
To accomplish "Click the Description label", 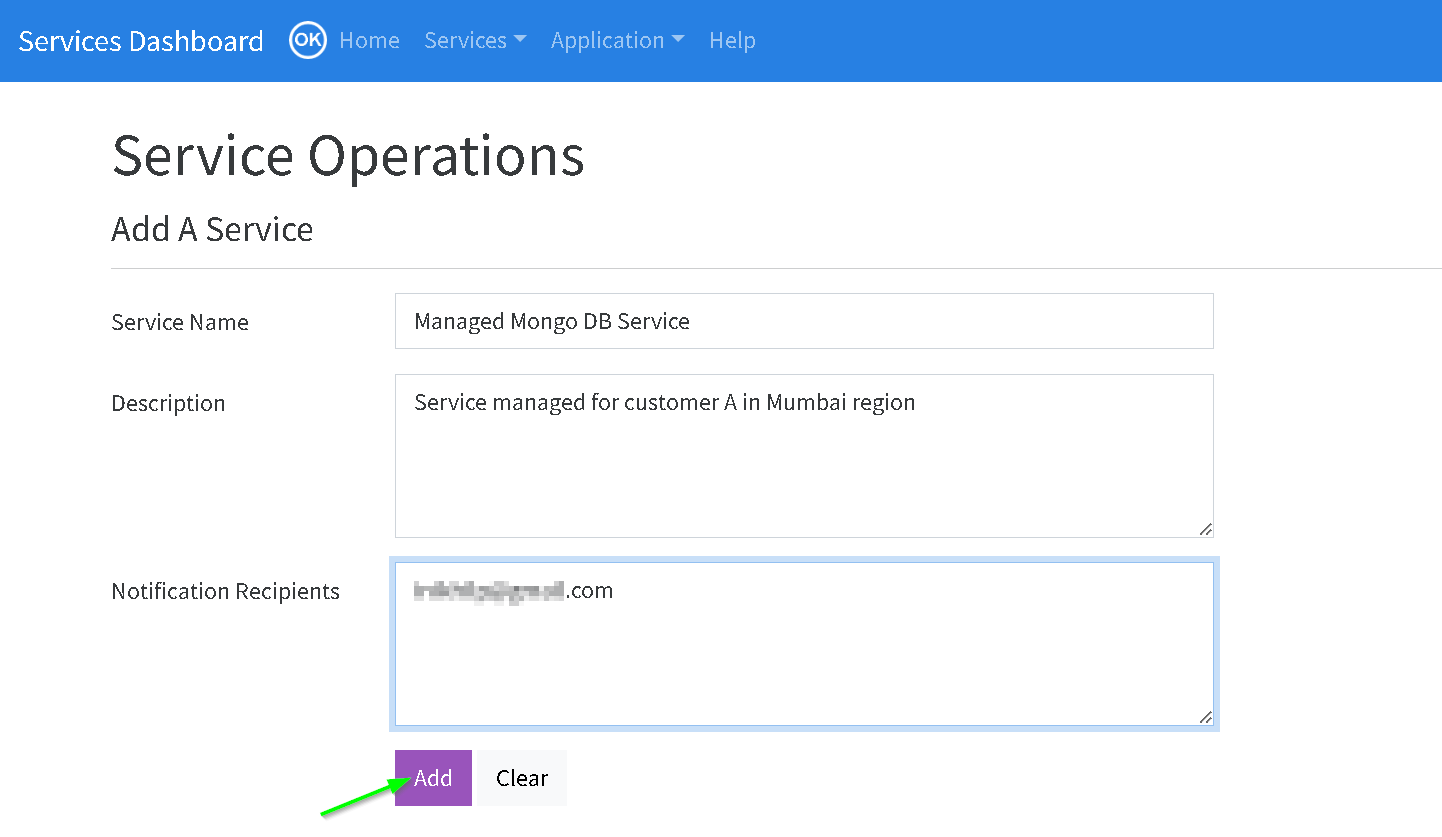I will [x=168, y=403].
